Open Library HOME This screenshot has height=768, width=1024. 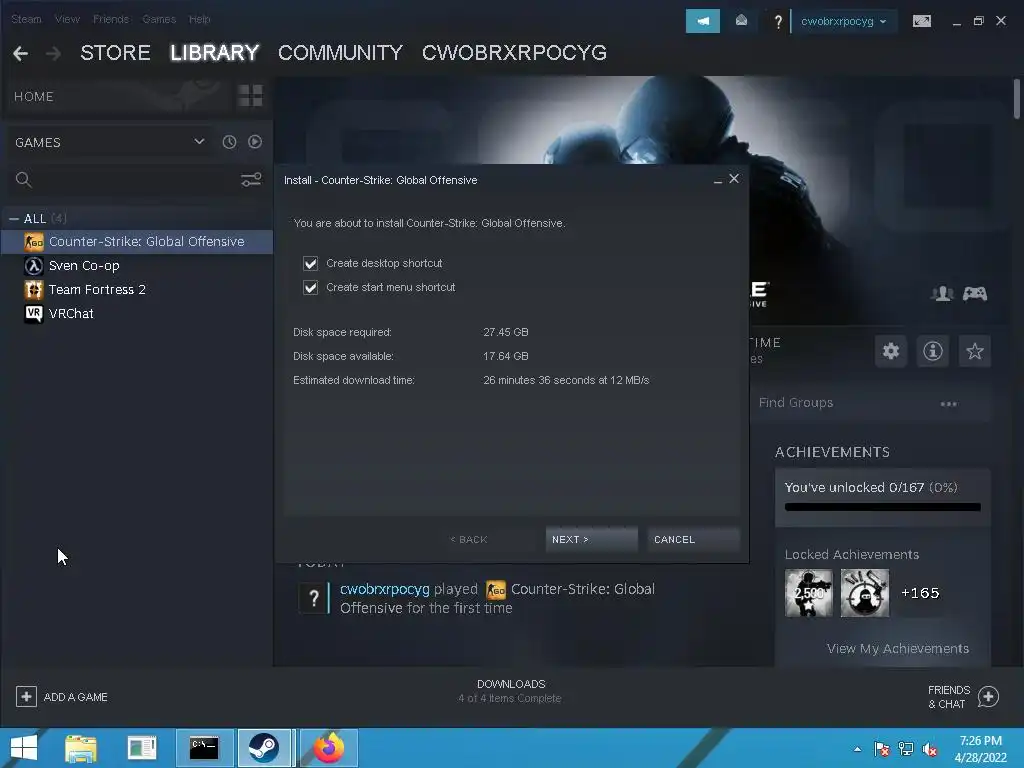pyautogui.click(x=34, y=97)
